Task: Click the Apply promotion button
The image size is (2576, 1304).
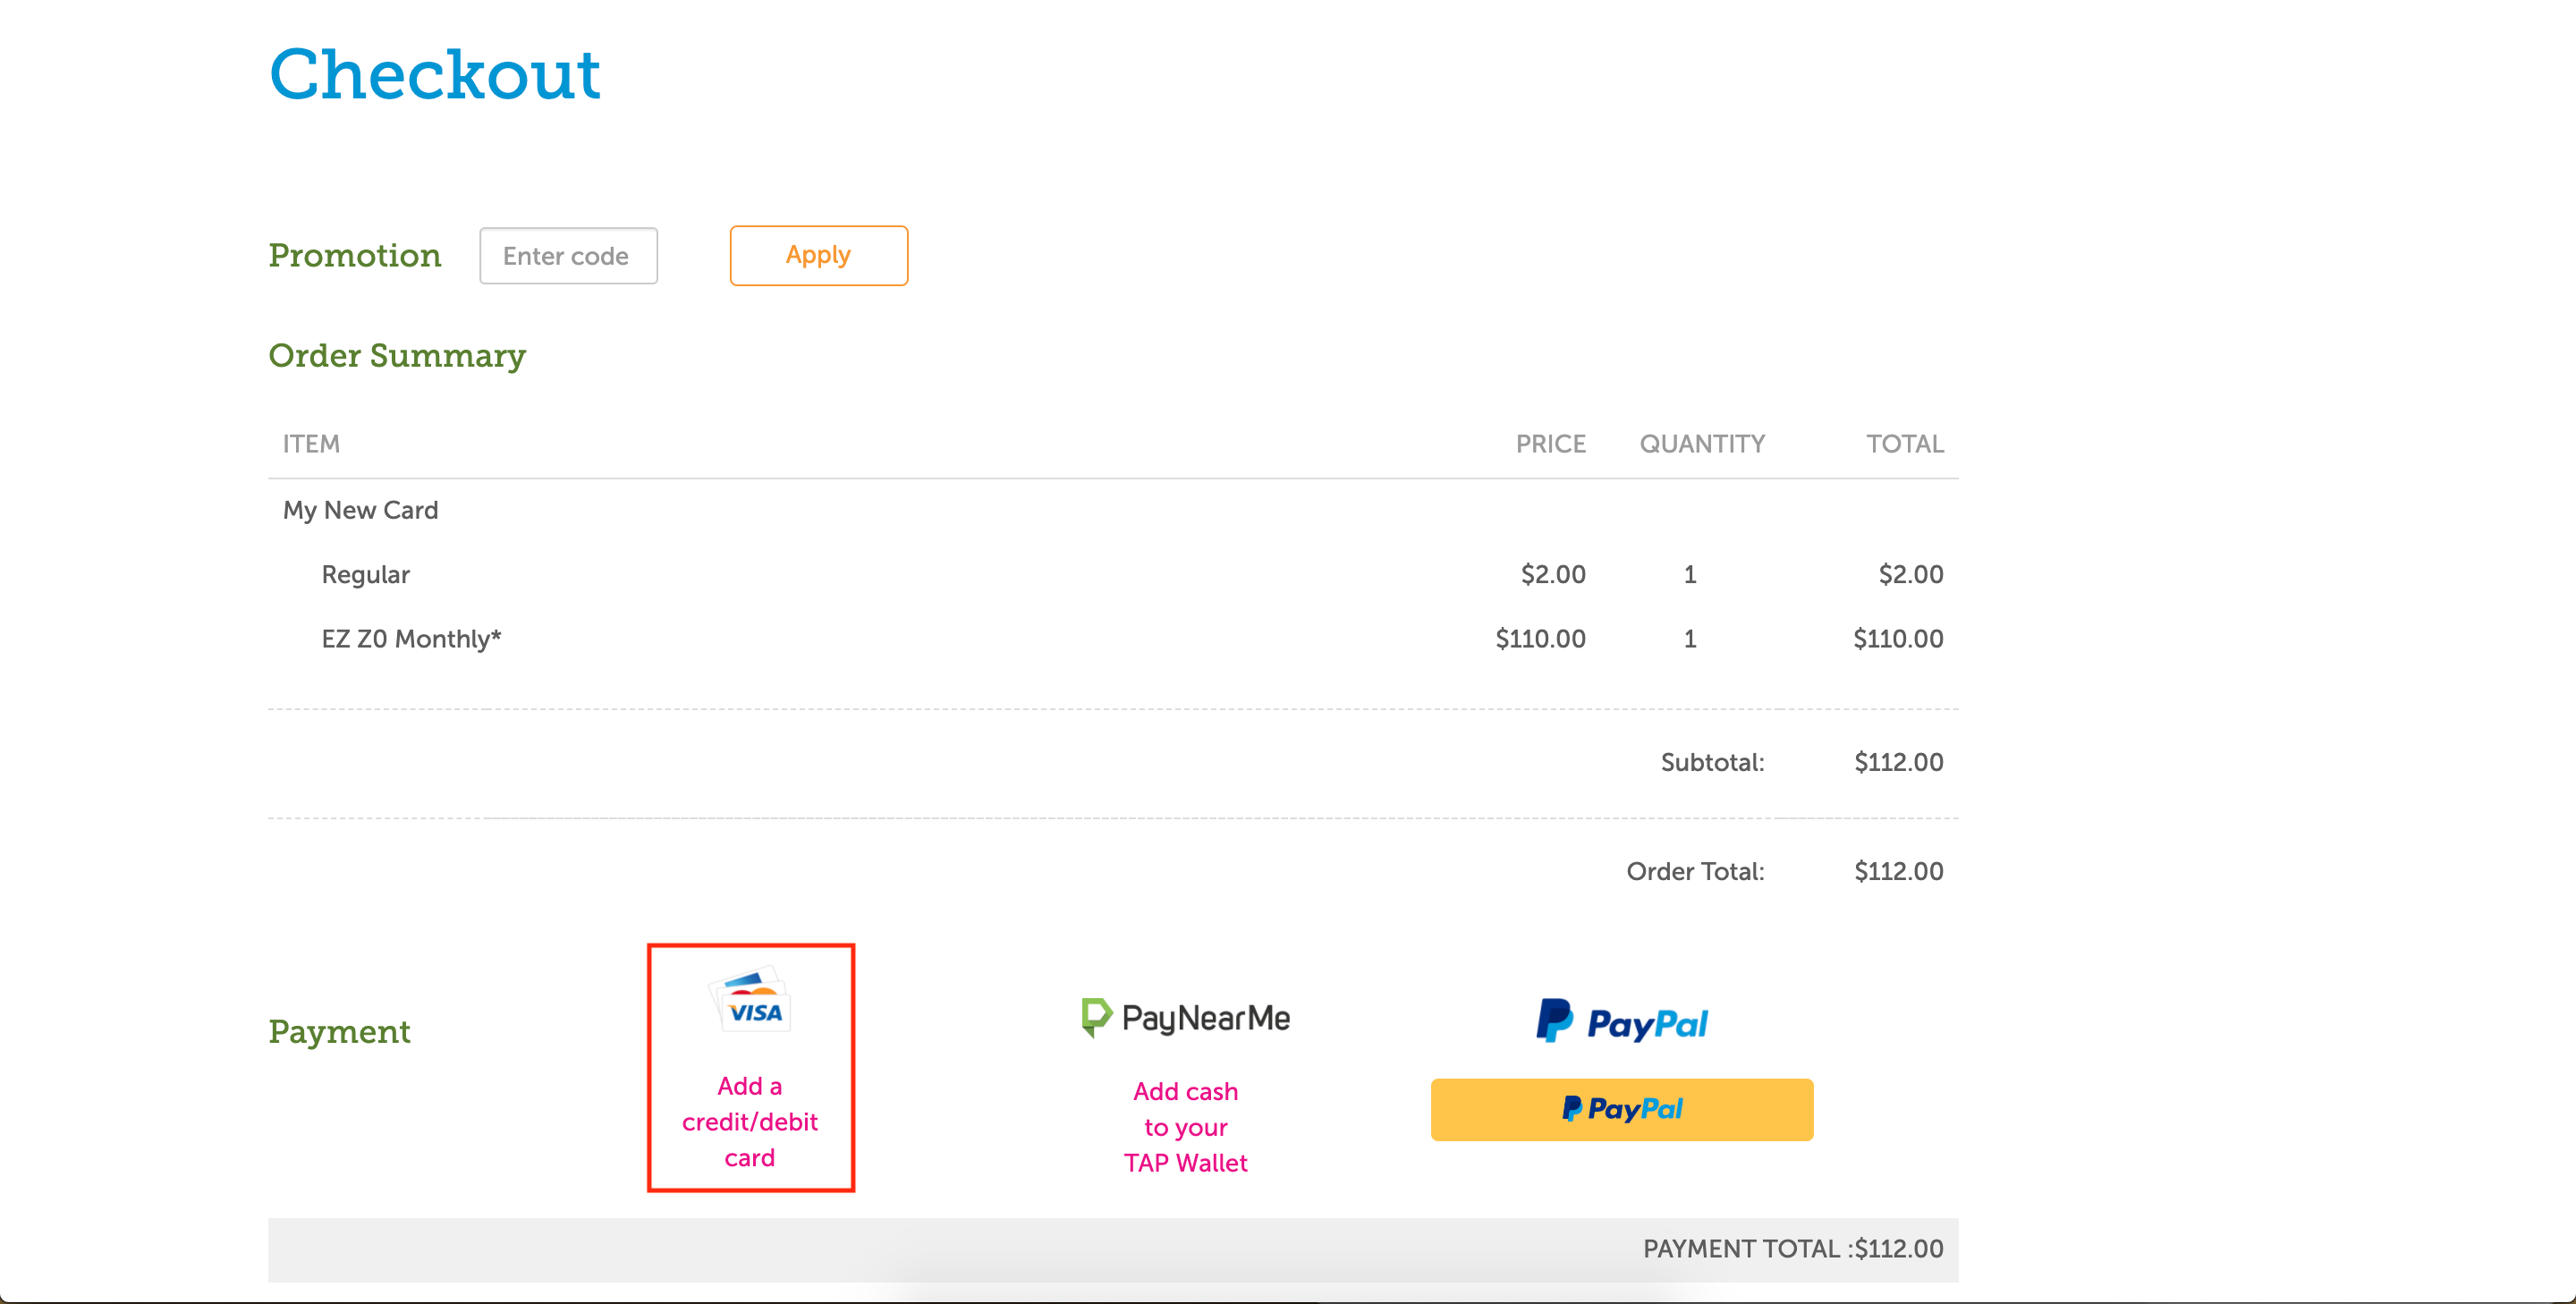Action: point(818,255)
